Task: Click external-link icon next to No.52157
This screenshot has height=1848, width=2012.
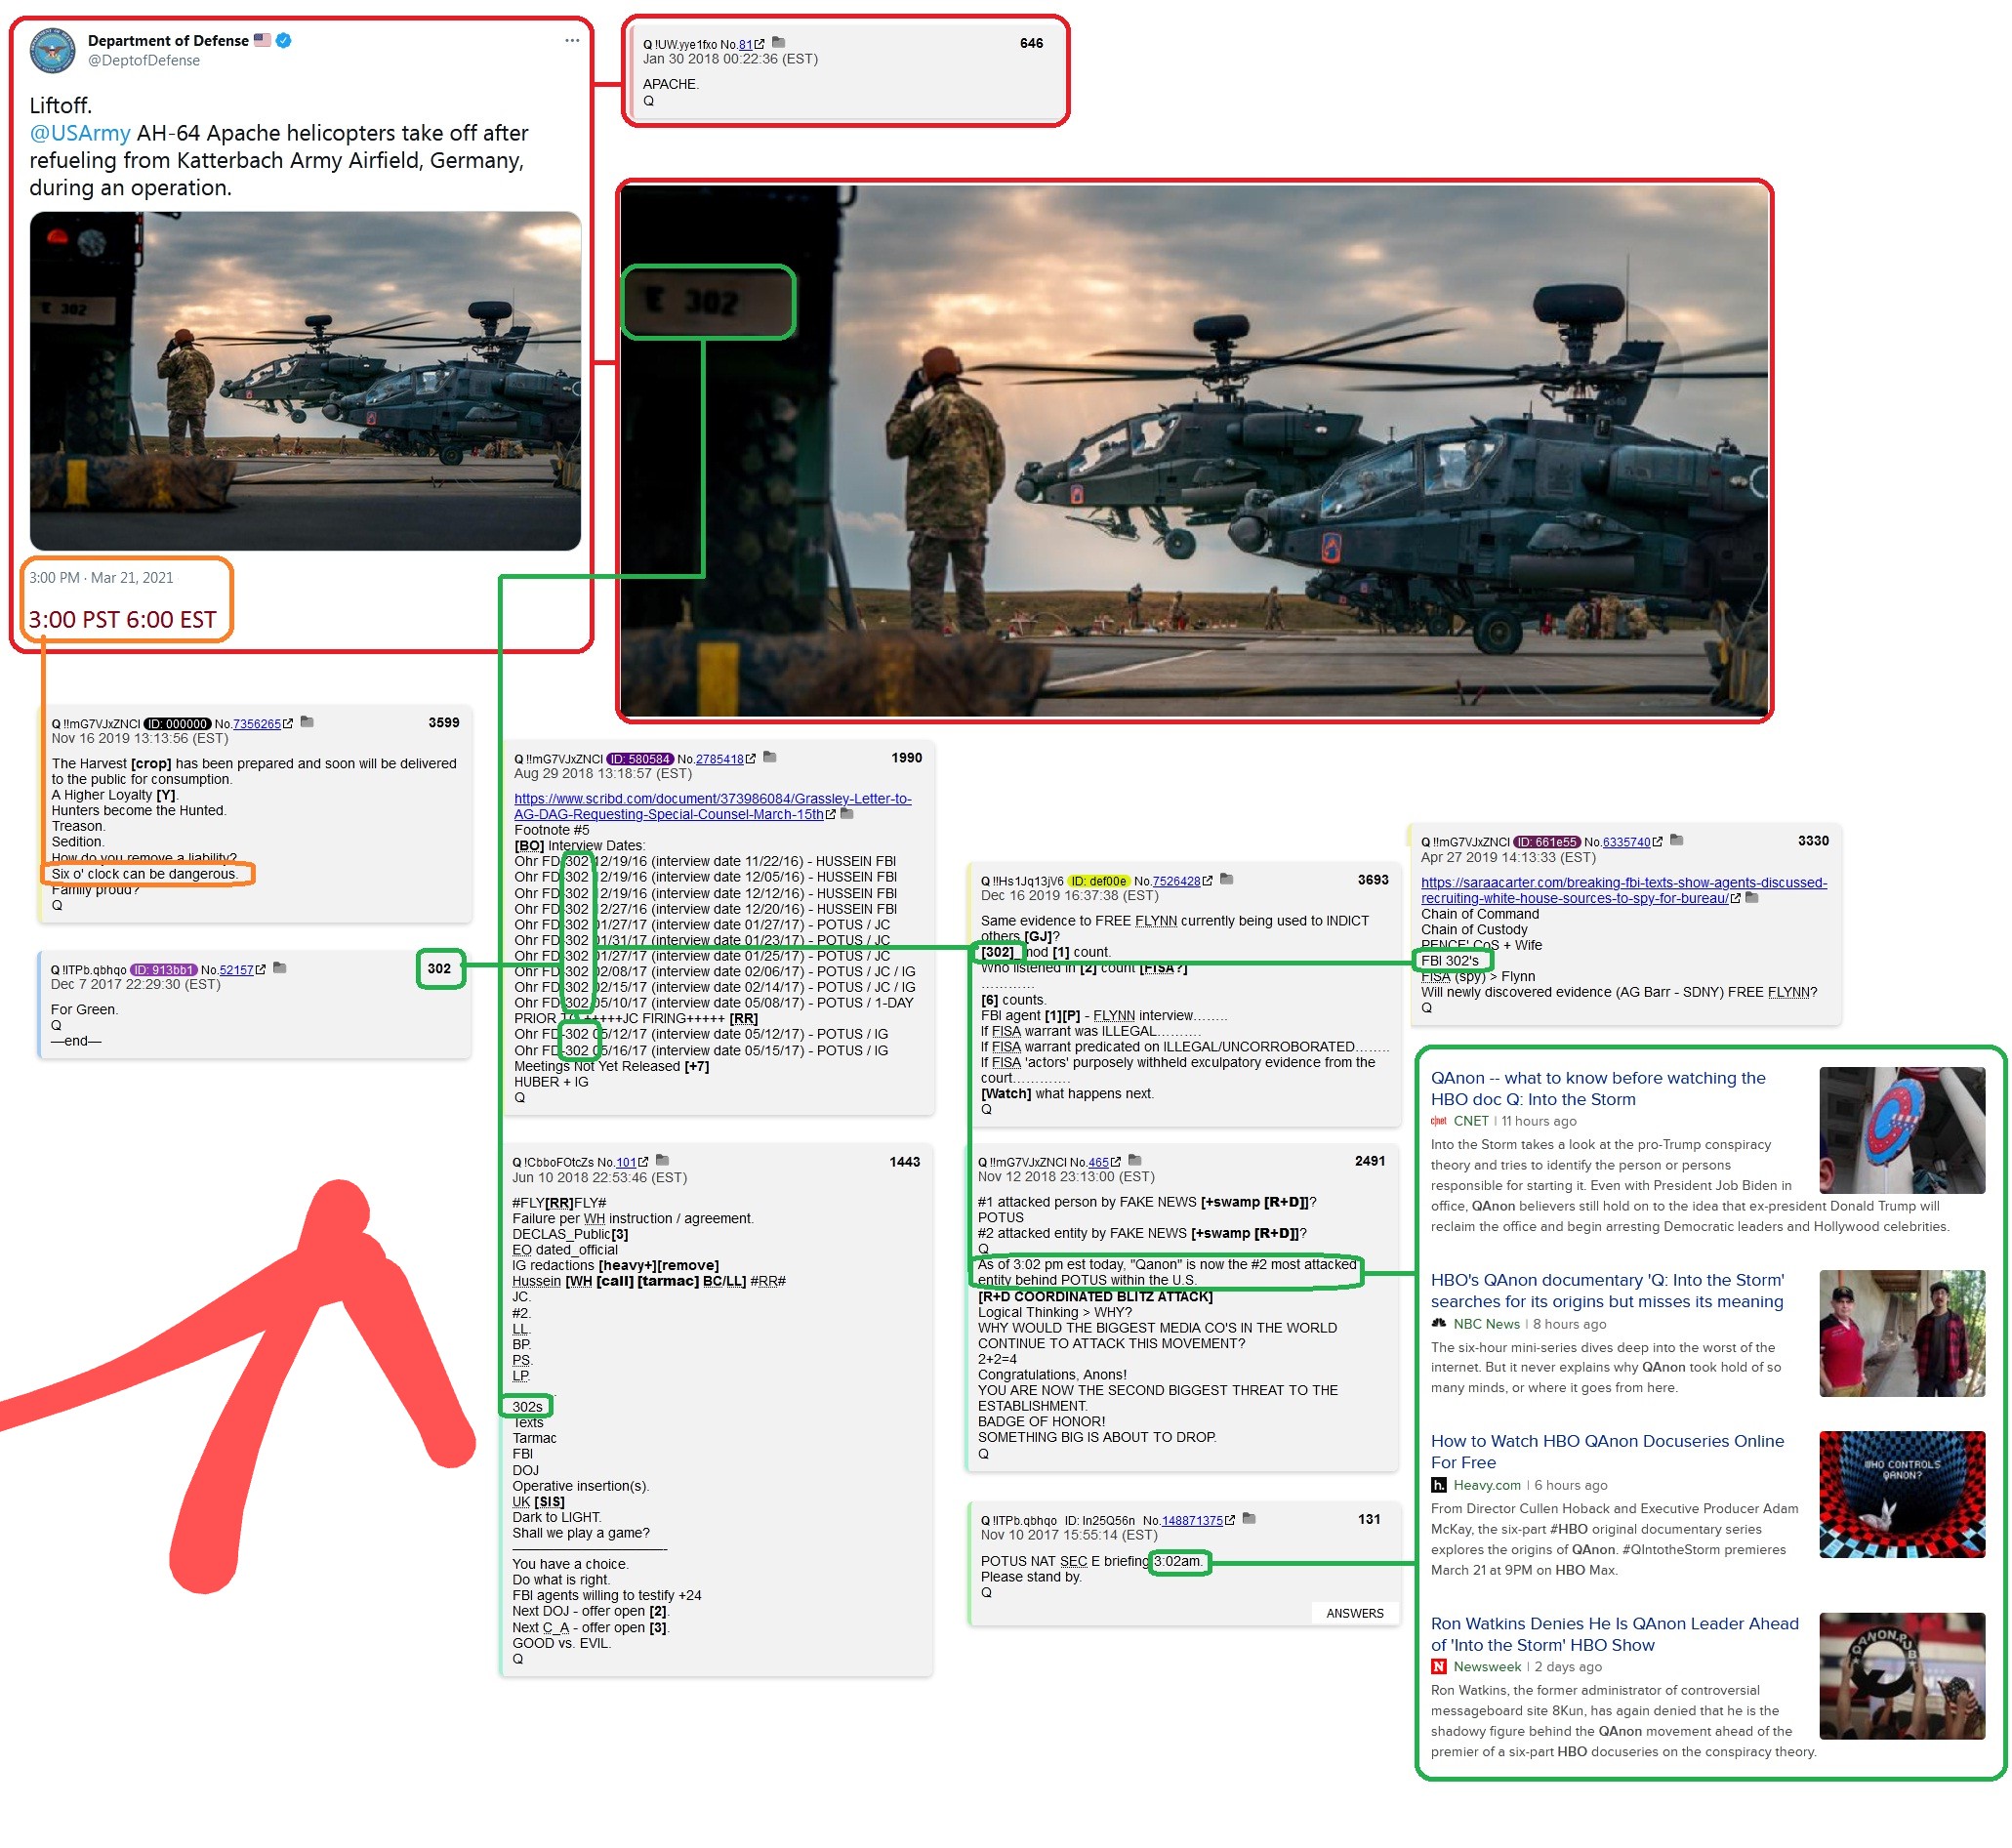Action: pyautogui.click(x=260, y=969)
